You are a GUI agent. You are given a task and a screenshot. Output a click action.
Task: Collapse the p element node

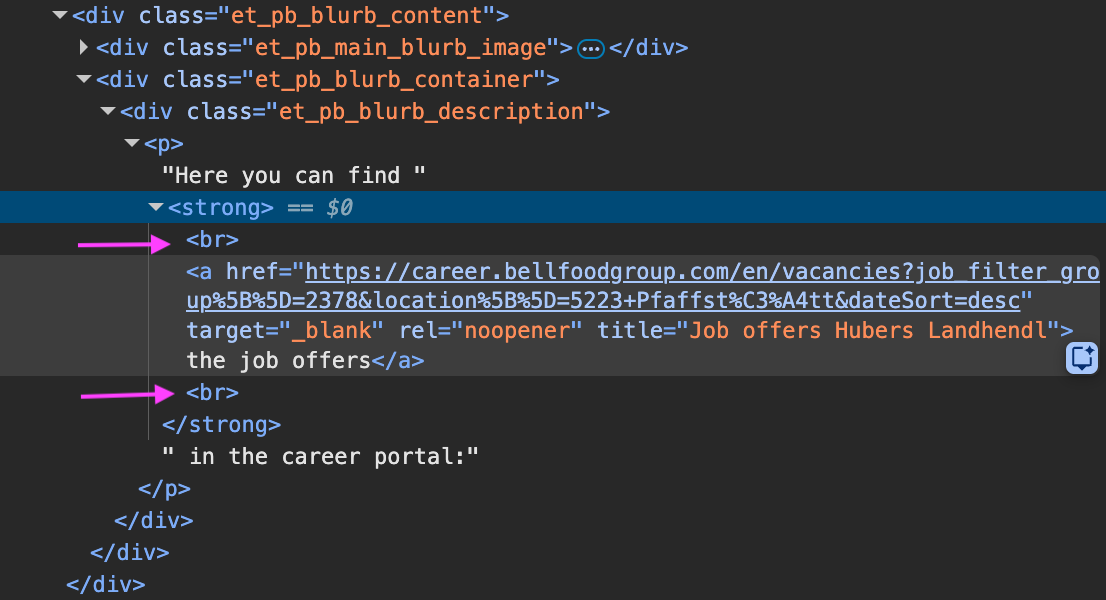(132, 144)
